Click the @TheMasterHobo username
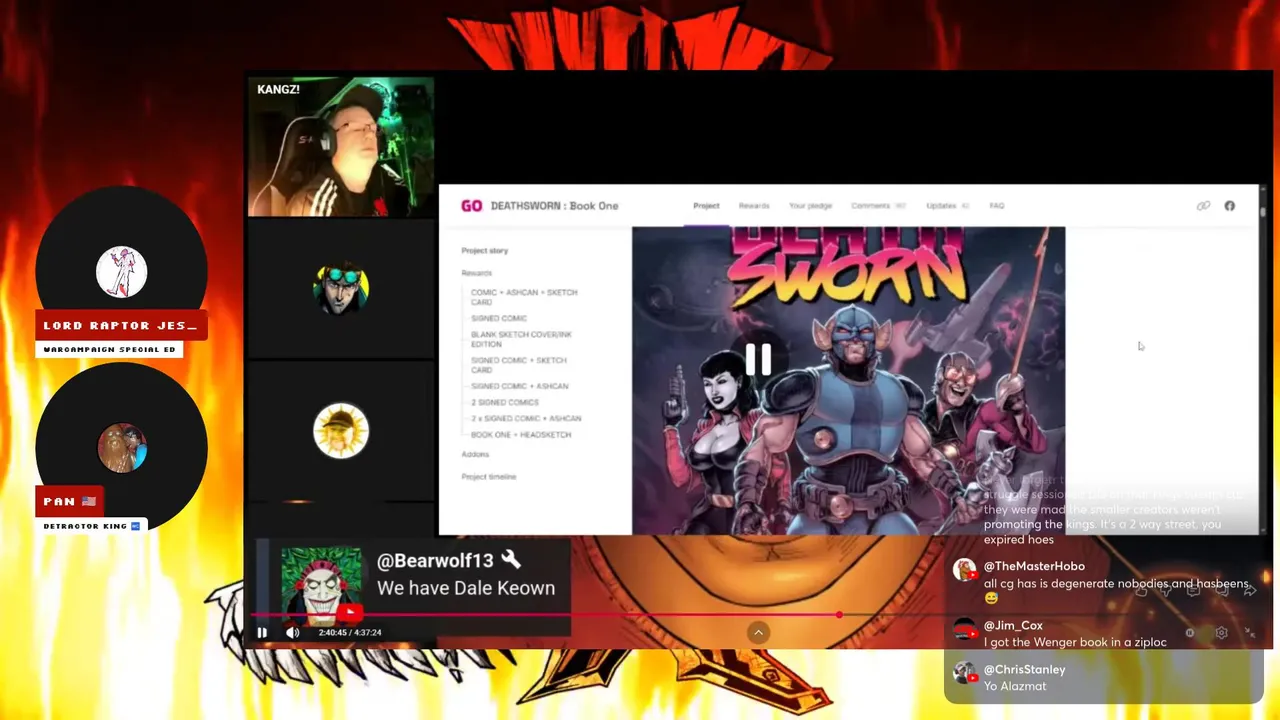The image size is (1280, 720). click(1034, 566)
